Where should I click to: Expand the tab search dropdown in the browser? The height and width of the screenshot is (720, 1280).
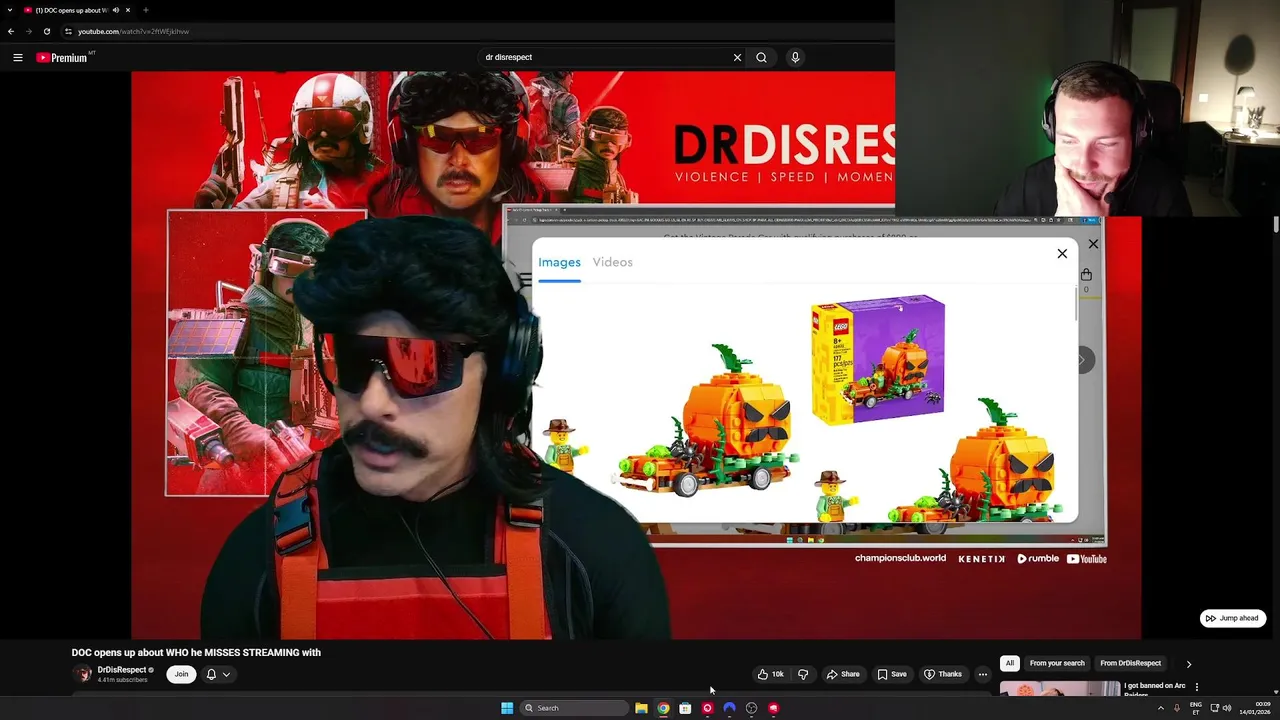point(8,10)
